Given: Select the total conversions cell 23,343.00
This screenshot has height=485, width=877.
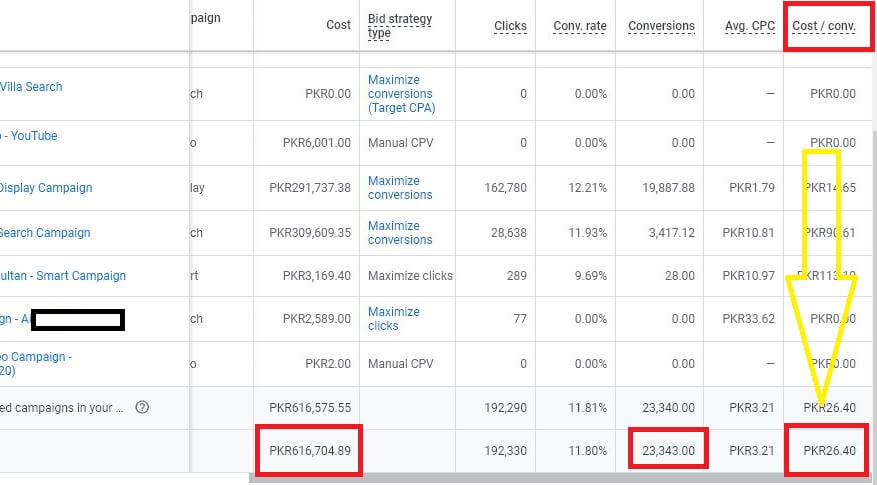Looking at the screenshot, I should coord(667,451).
